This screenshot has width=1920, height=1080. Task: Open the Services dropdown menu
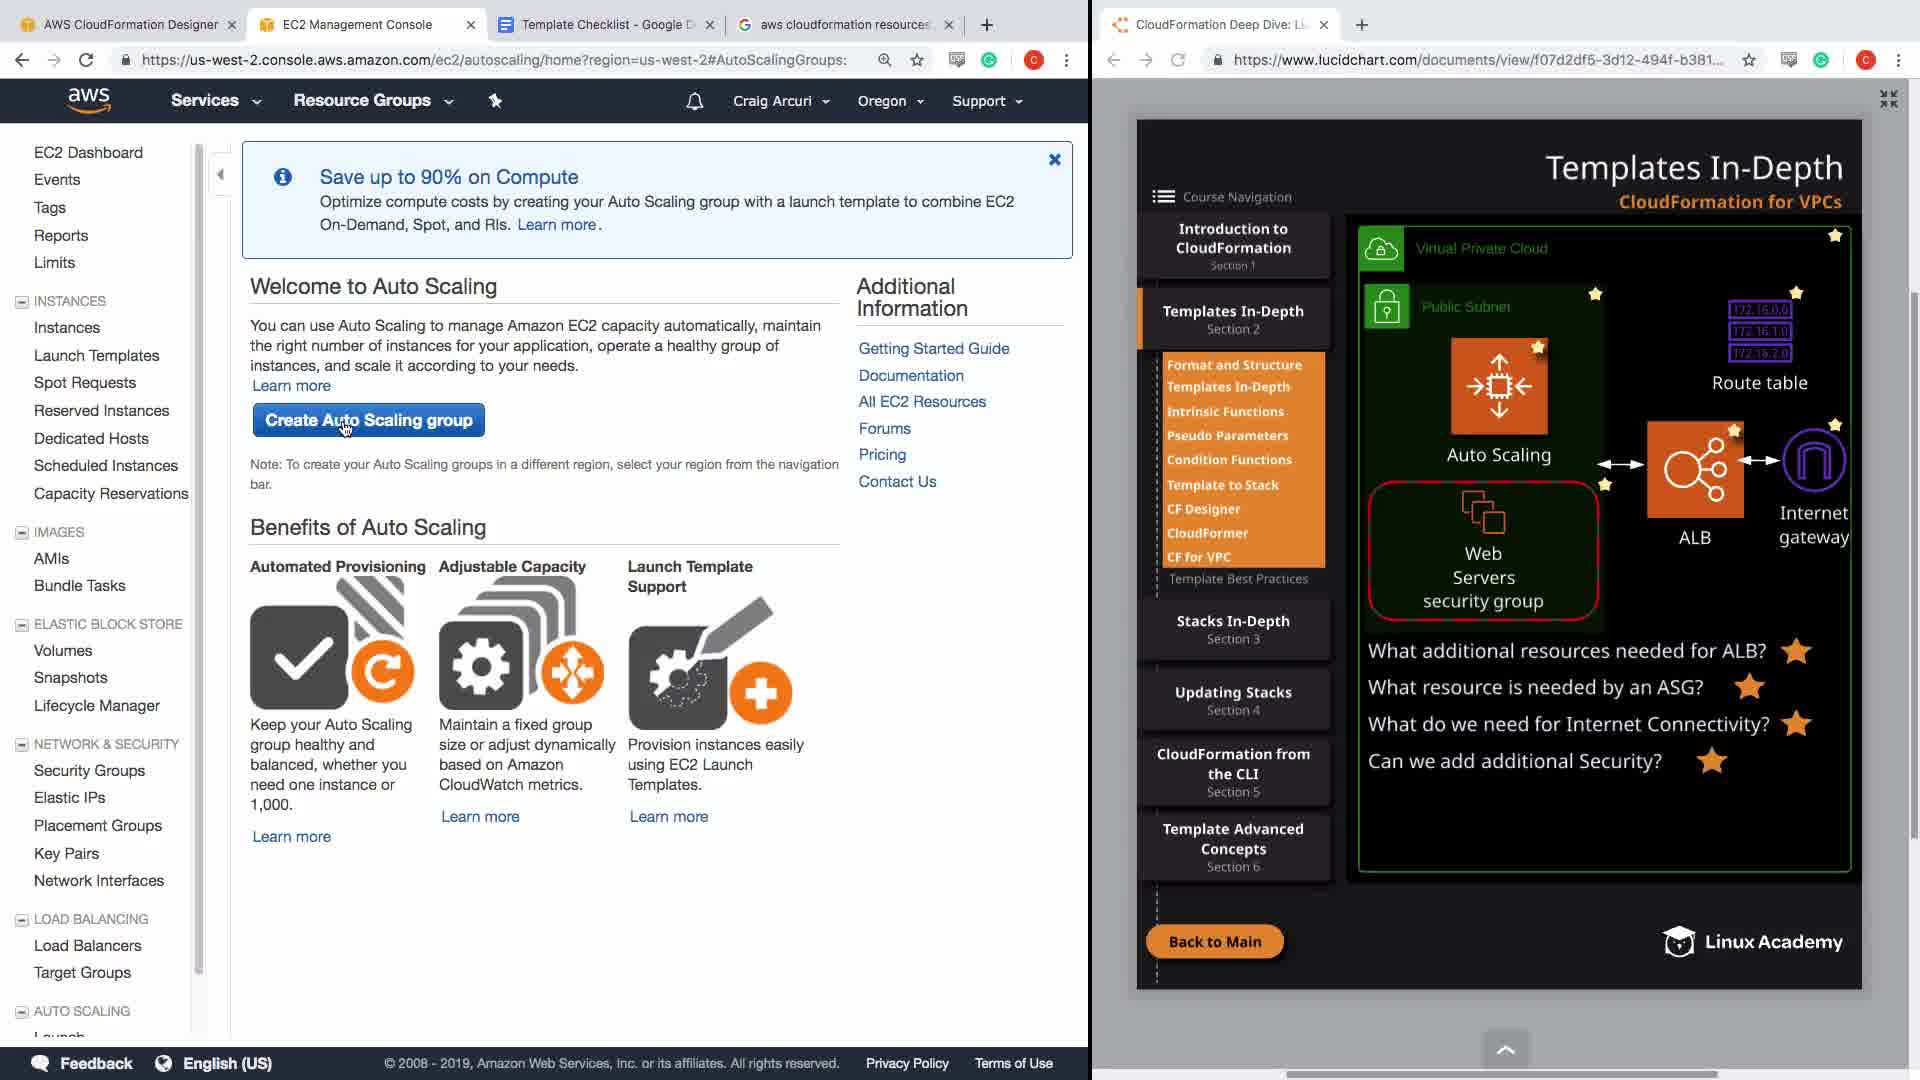tap(215, 101)
